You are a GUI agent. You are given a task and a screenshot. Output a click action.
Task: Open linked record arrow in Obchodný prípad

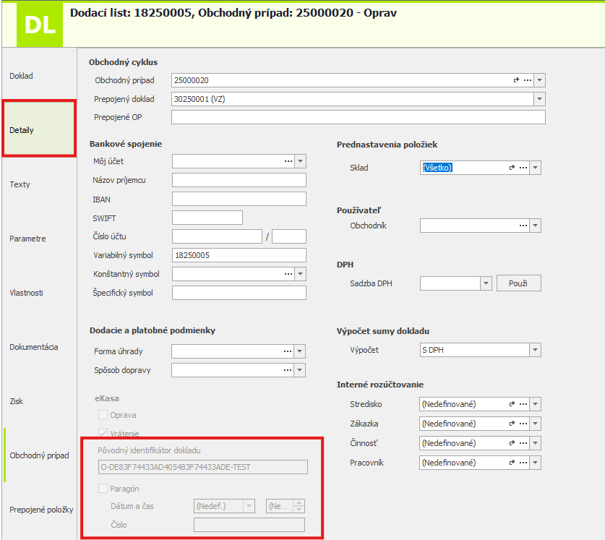[516, 80]
